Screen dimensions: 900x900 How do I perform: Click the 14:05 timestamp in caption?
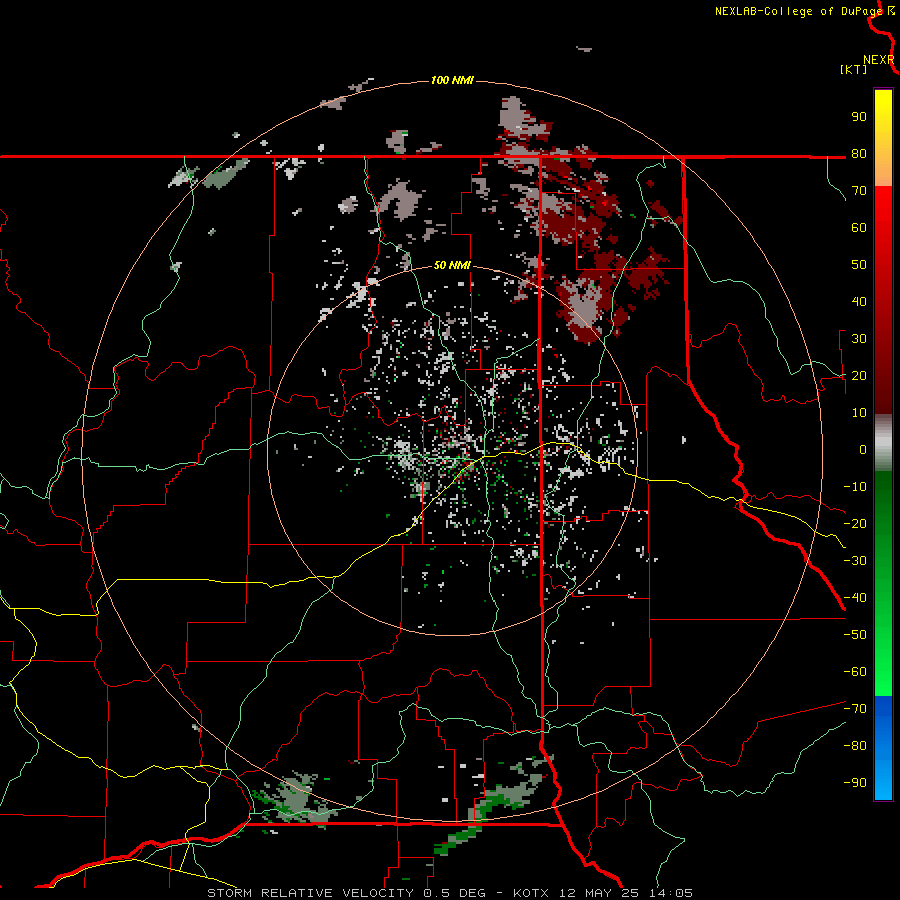(x=671, y=893)
